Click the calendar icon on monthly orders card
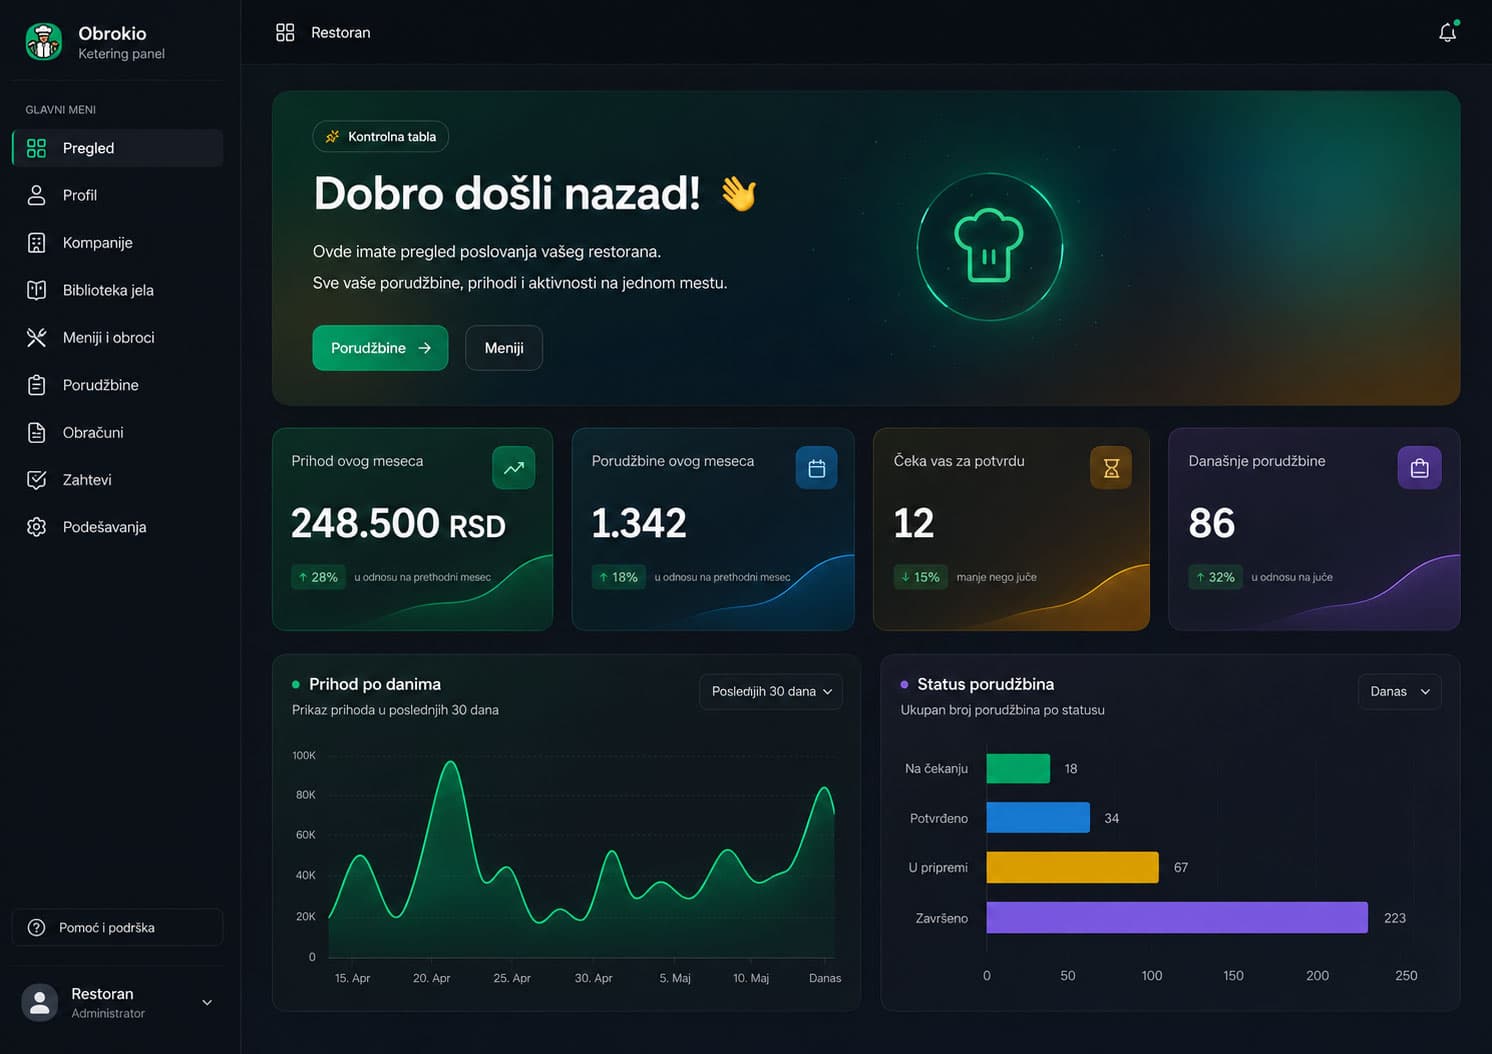This screenshot has height=1054, width=1492. pyautogui.click(x=817, y=468)
